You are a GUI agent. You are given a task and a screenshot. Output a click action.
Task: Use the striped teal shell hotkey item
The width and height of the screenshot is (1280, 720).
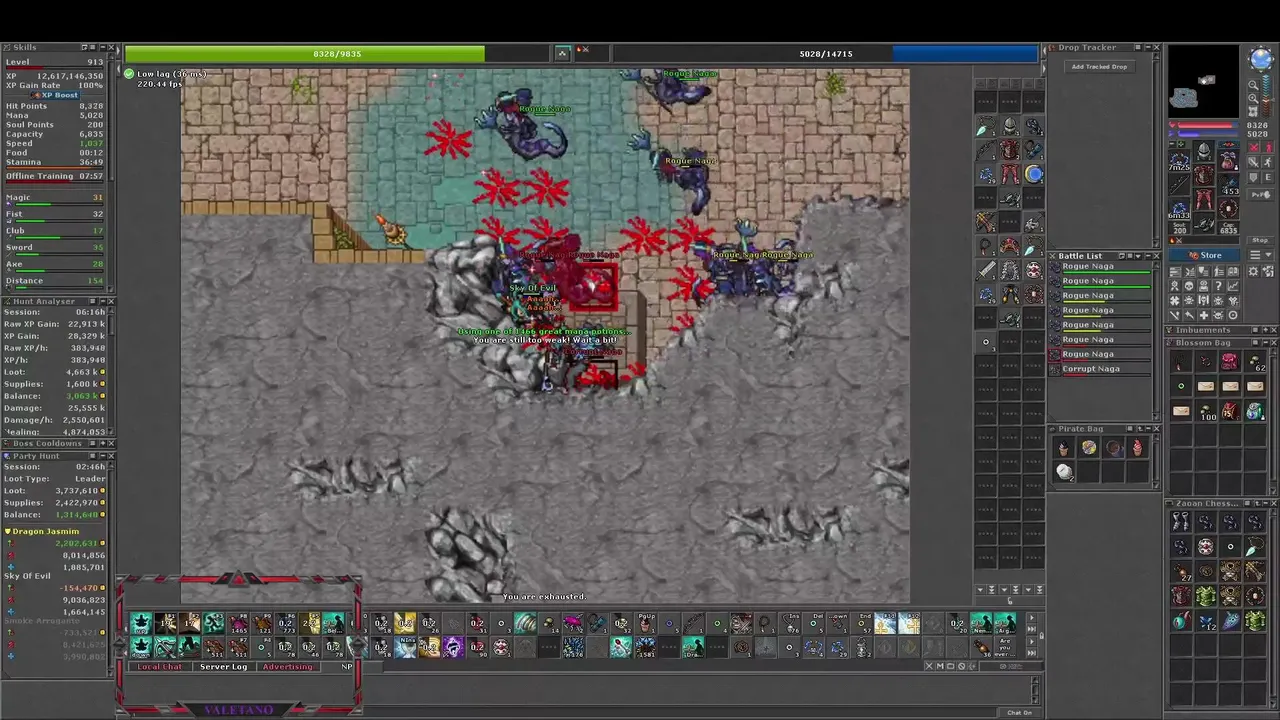(x=524, y=623)
